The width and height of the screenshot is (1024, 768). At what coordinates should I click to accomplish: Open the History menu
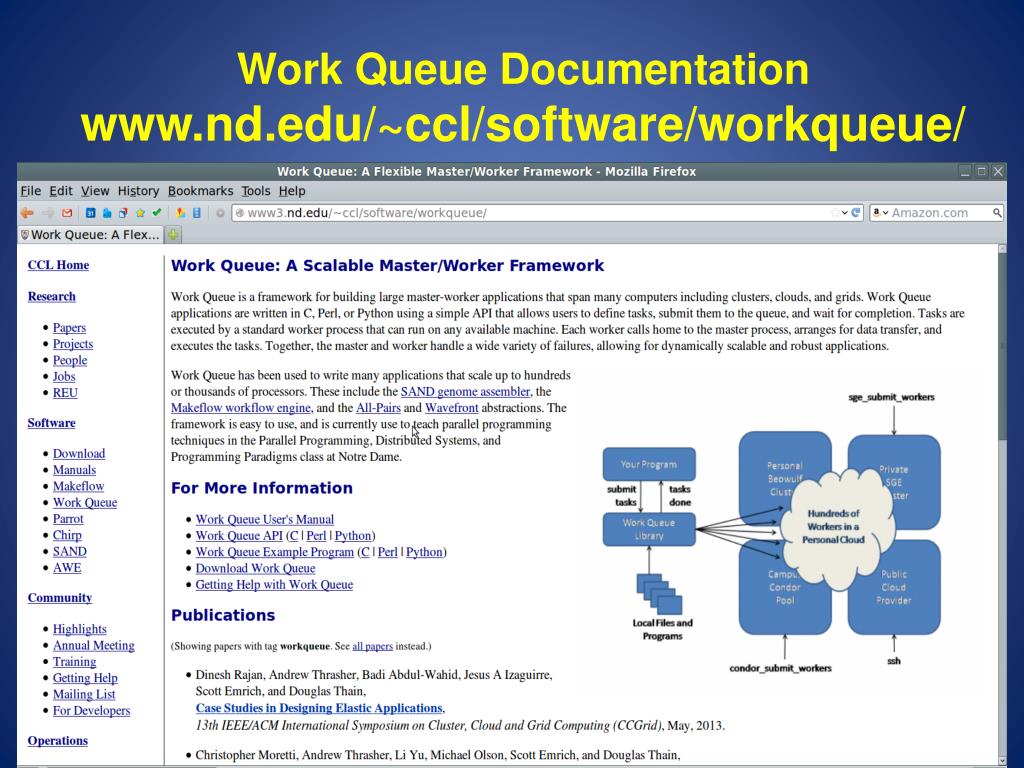point(138,191)
